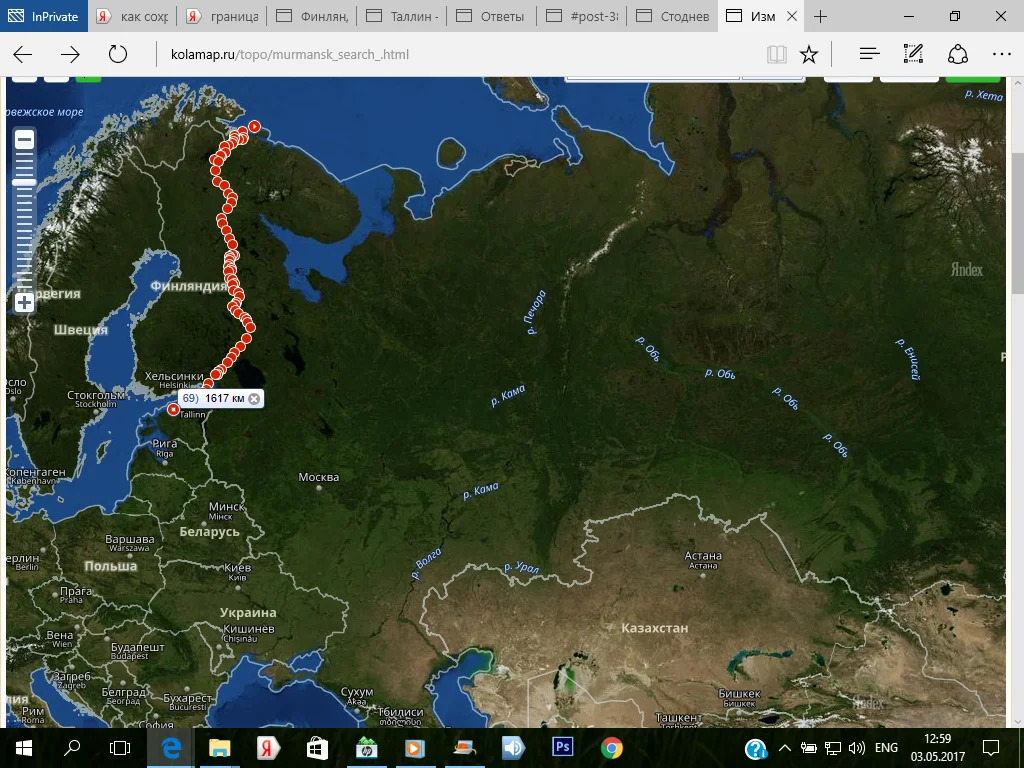Open the Action Center notifications

tap(991, 748)
